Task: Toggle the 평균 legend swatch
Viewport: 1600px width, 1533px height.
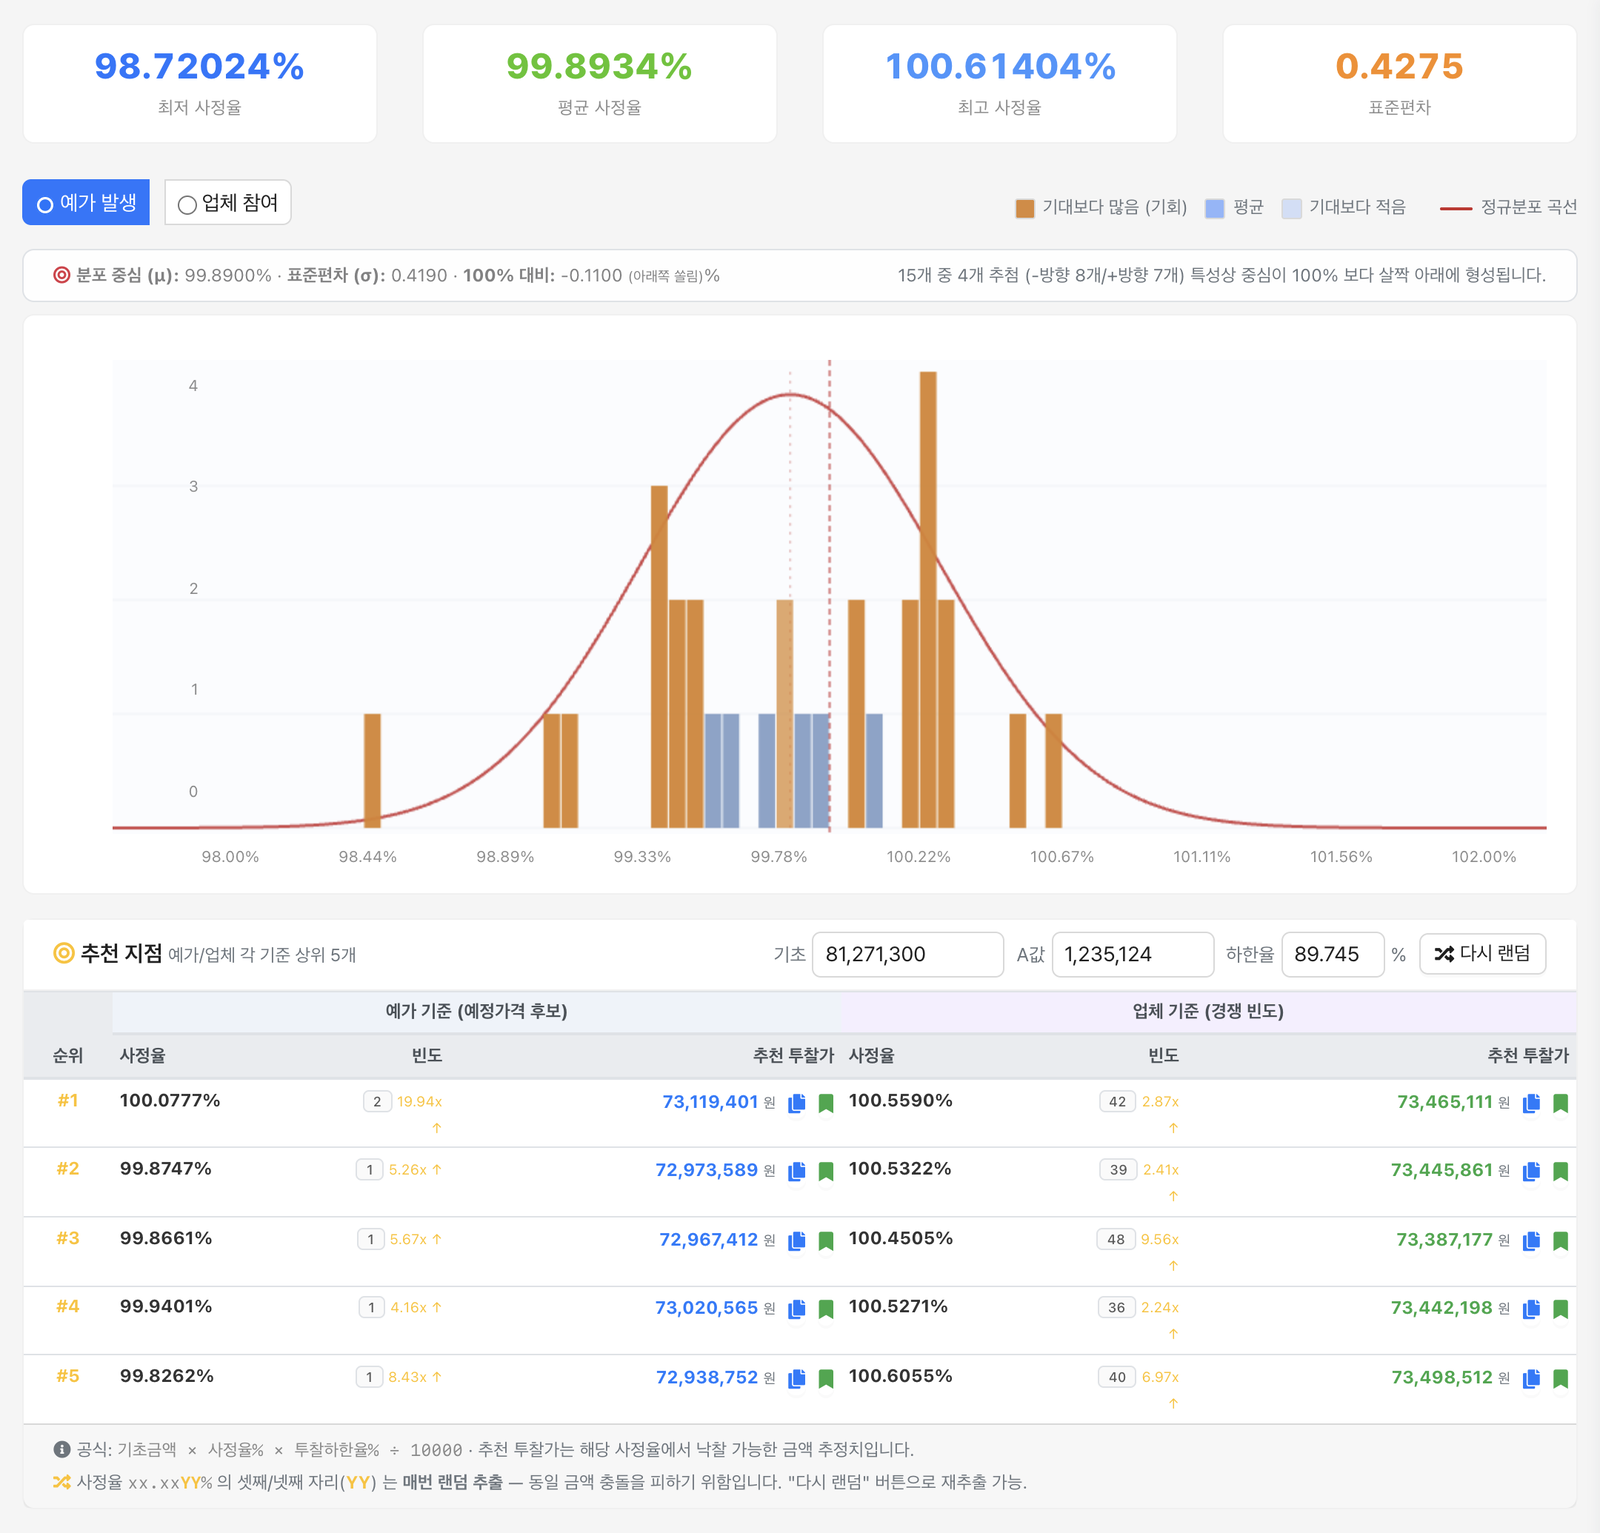Action: pyautogui.click(x=1215, y=208)
